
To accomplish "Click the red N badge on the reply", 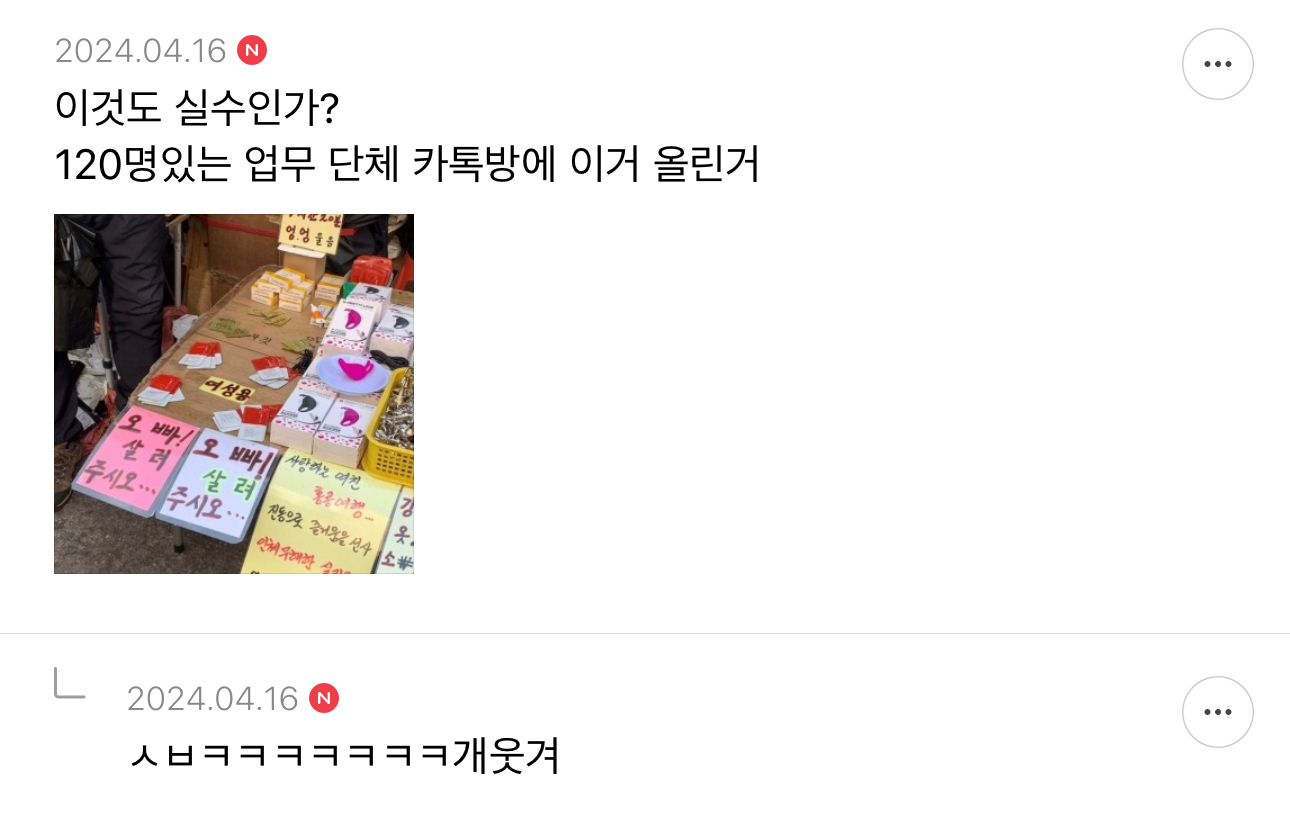I will (324, 698).
